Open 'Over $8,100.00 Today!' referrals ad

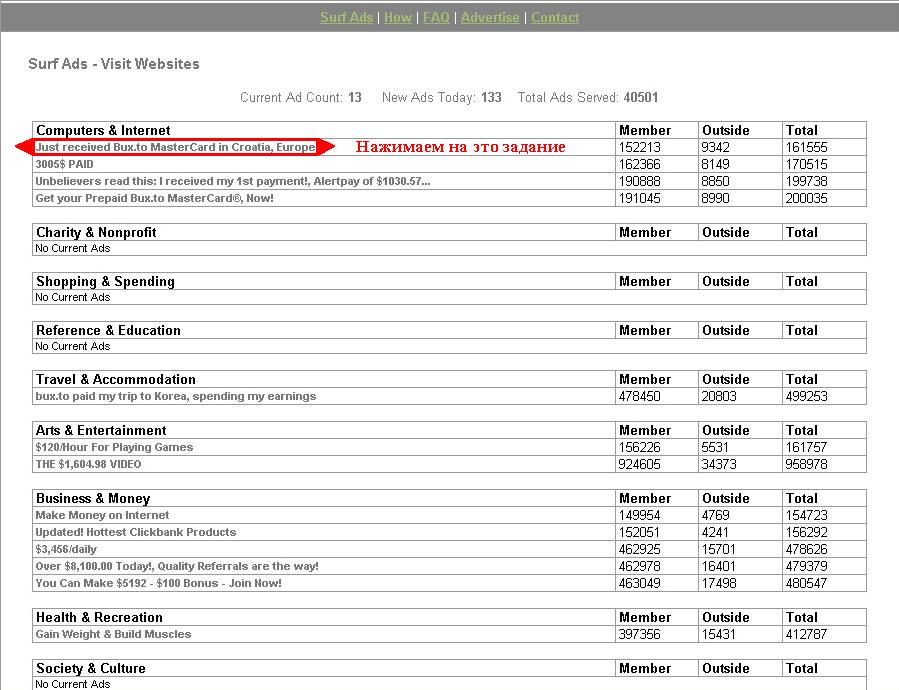pyautogui.click(x=177, y=566)
